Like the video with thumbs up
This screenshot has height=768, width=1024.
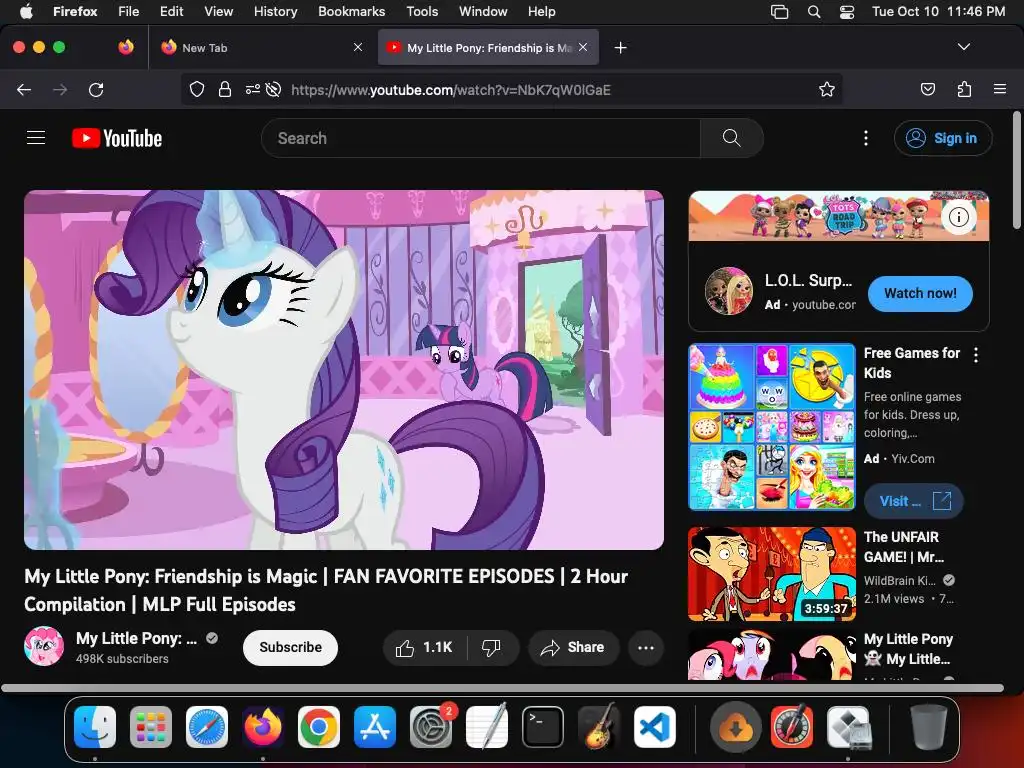pos(424,647)
